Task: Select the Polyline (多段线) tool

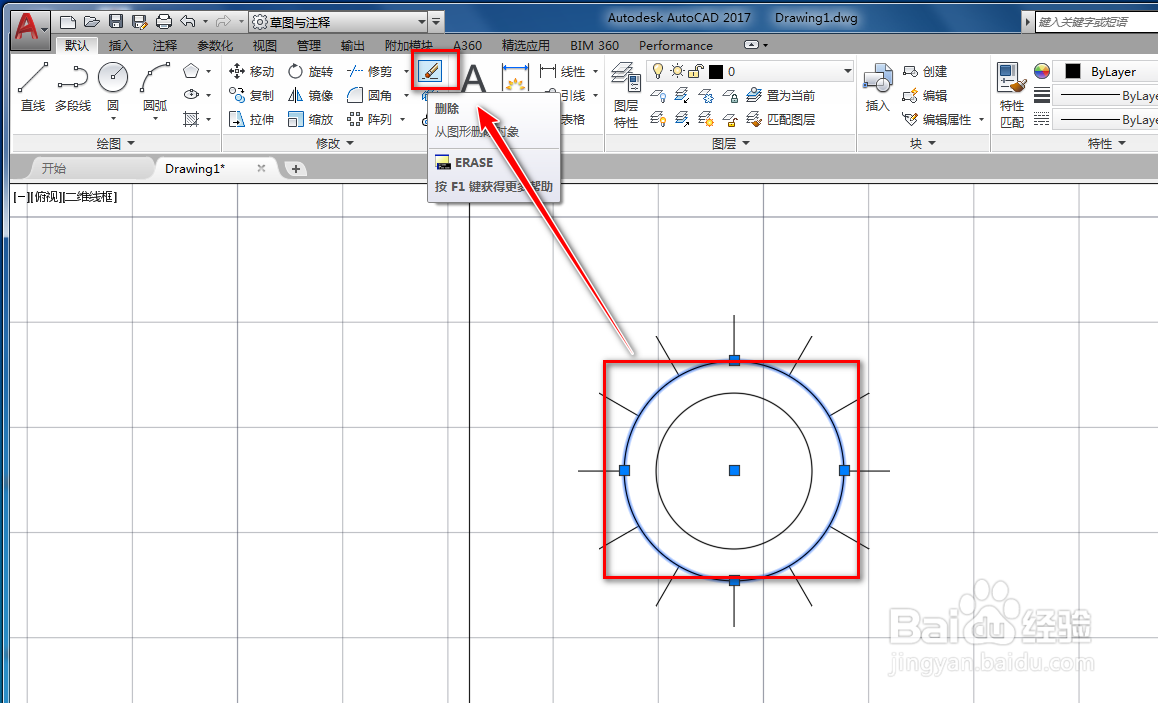Action: [72, 87]
